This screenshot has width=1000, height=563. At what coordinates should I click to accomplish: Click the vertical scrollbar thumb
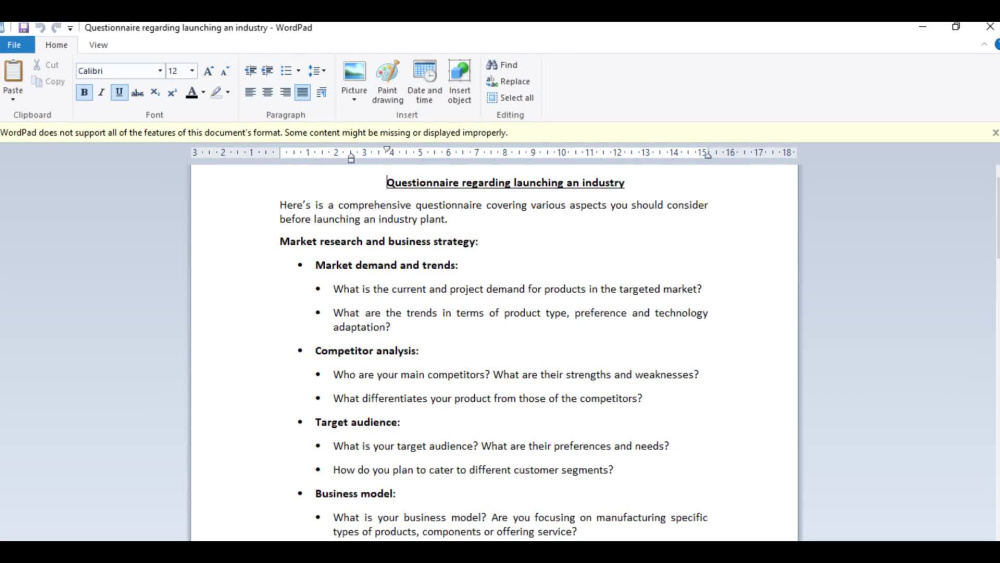[x=997, y=217]
